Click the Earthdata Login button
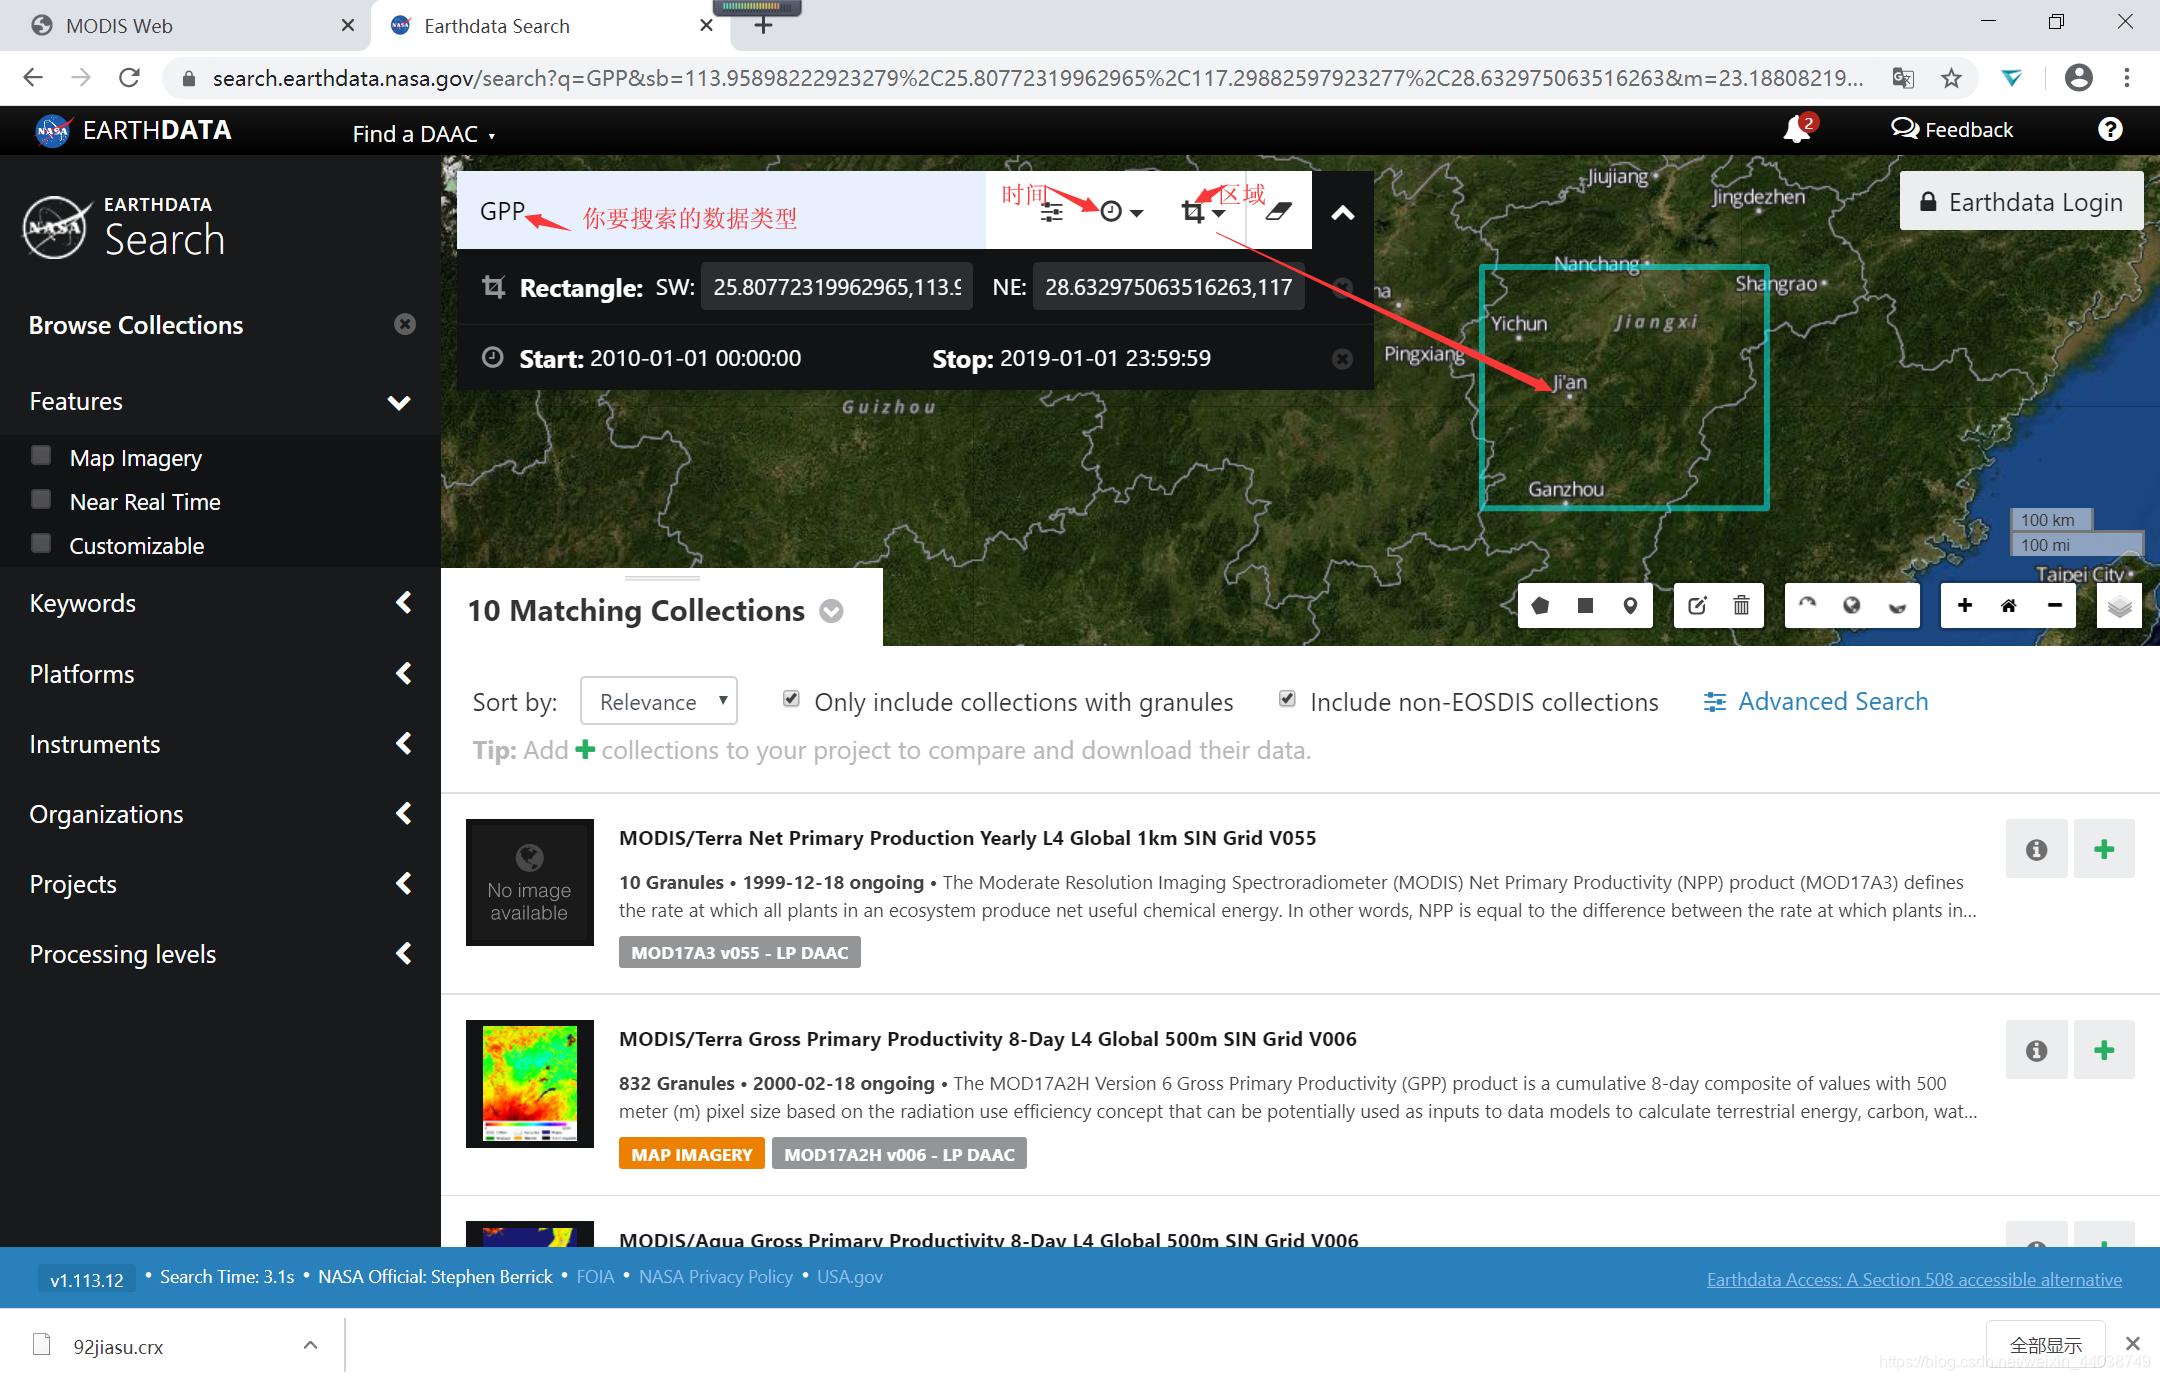The width and height of the screenshot is (2160, 1380). click(2021, 202)
